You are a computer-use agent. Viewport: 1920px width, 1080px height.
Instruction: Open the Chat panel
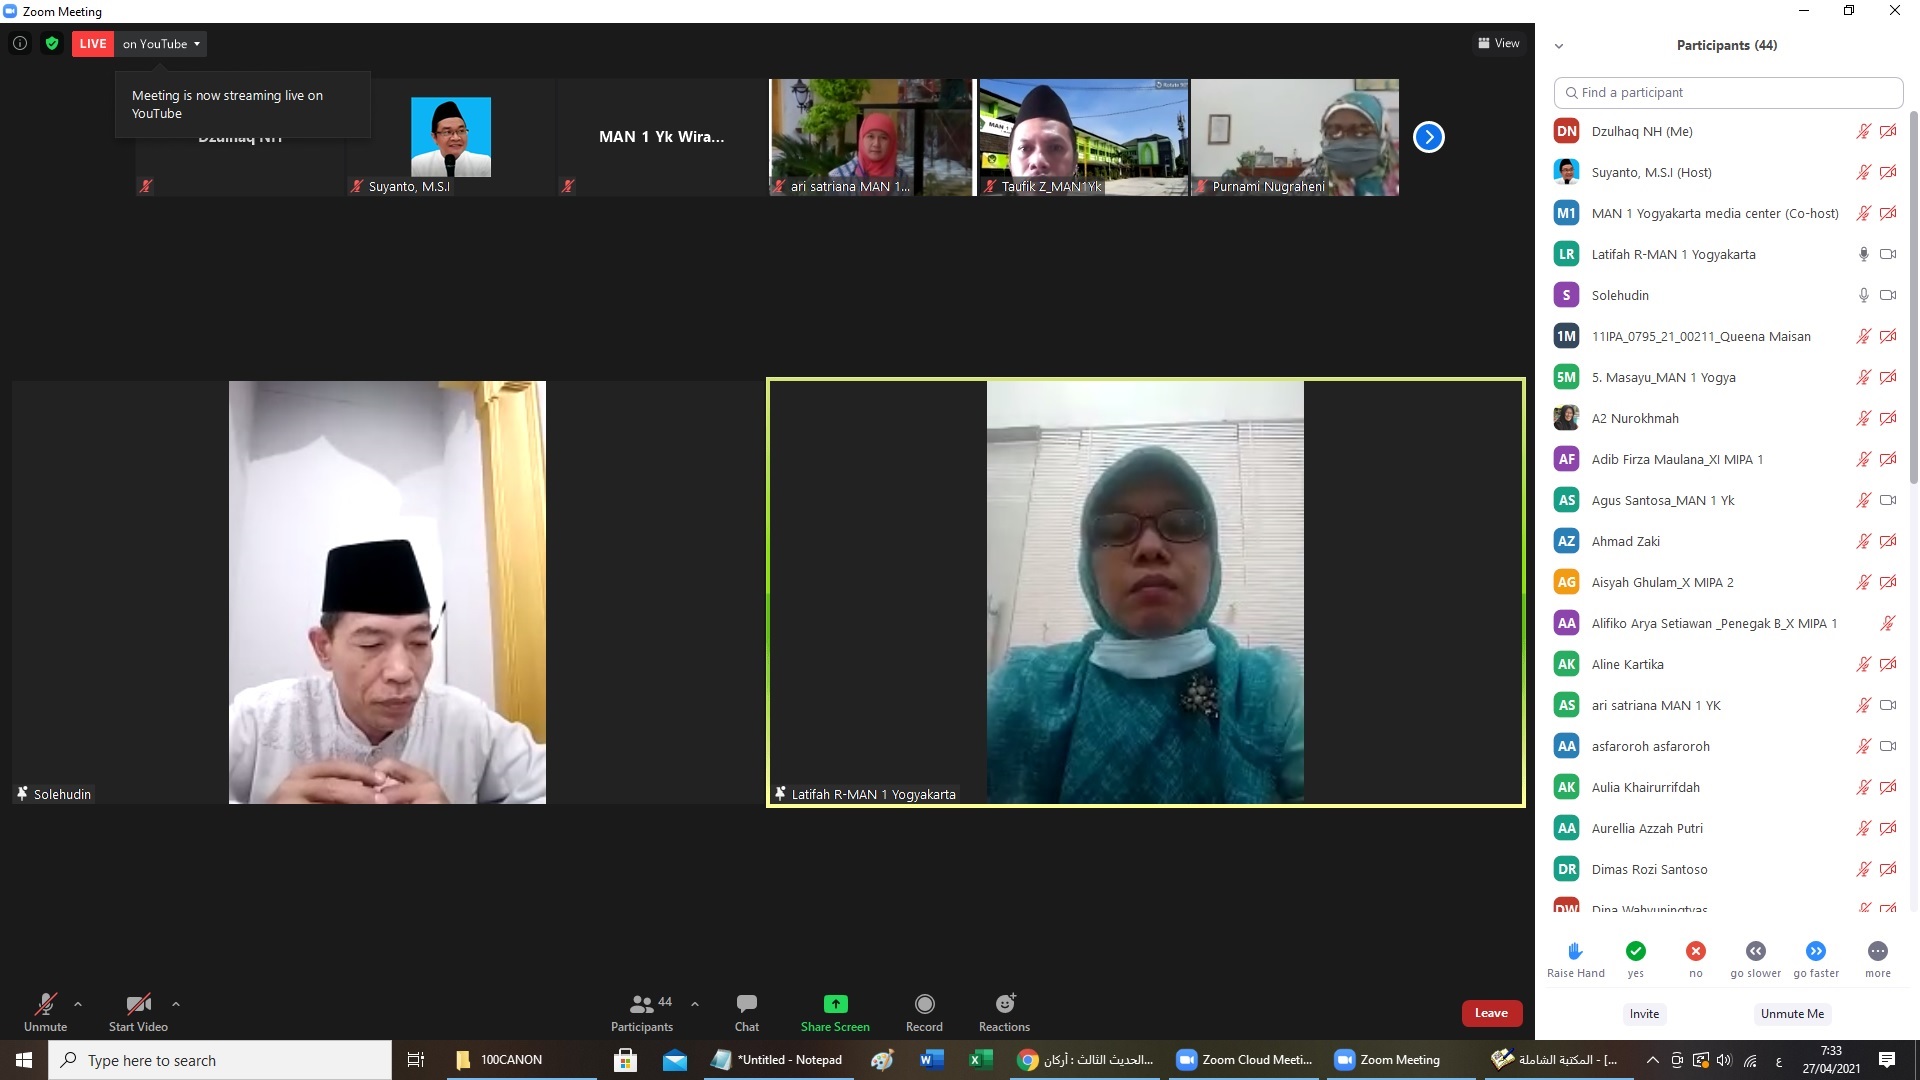pos(746,1004)
